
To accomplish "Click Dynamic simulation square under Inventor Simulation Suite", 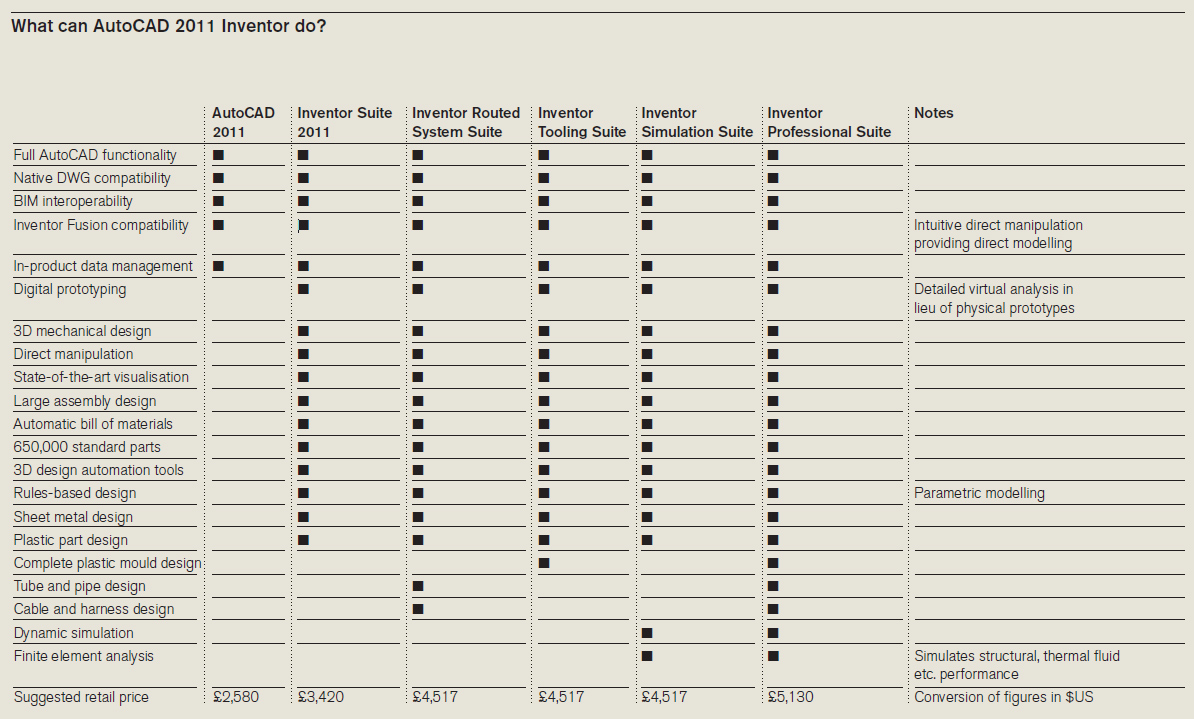I will coord(647,633).
